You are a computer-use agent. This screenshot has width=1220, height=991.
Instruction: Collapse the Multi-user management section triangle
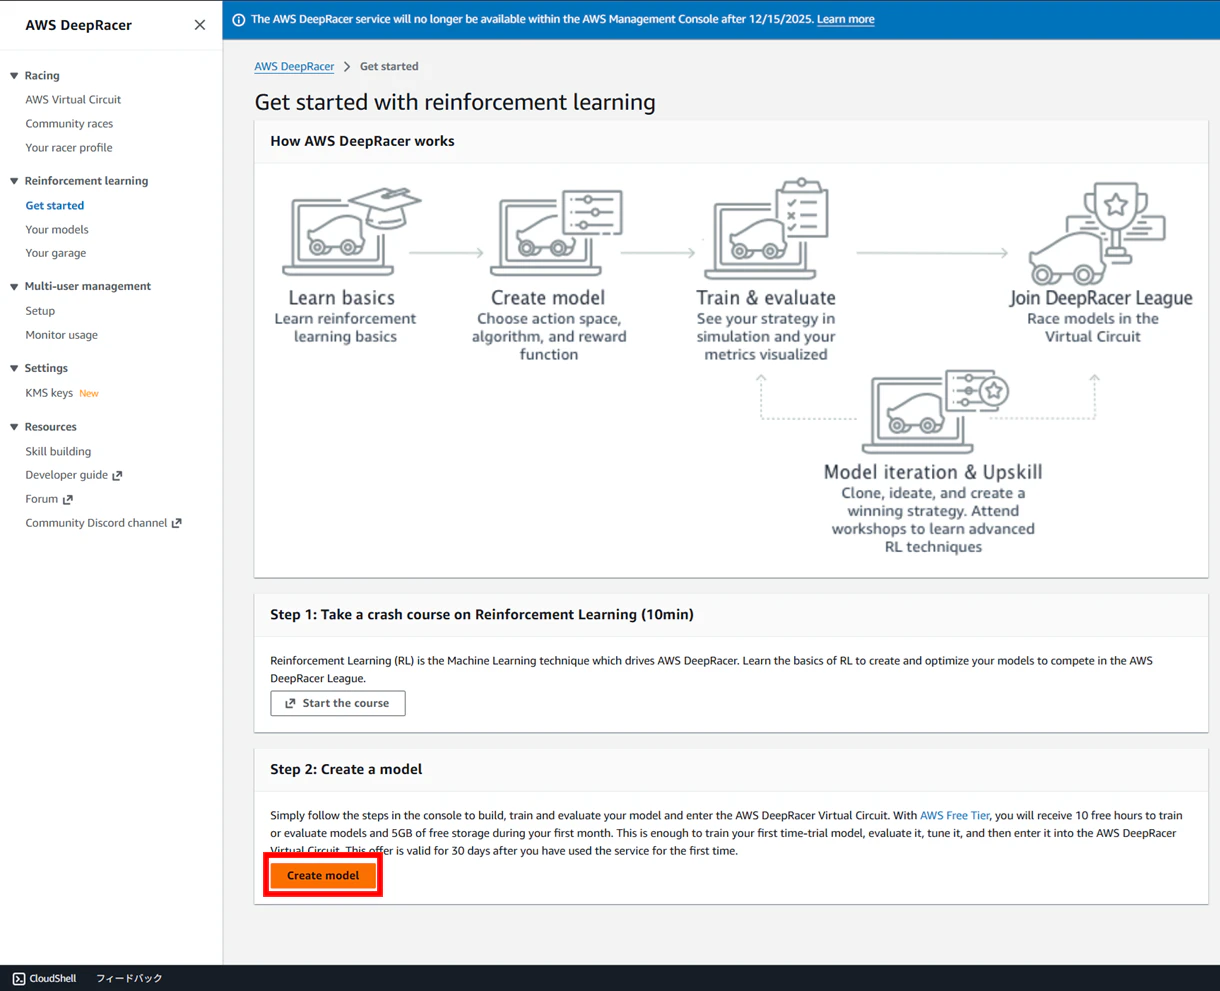(x=14, y=287)
